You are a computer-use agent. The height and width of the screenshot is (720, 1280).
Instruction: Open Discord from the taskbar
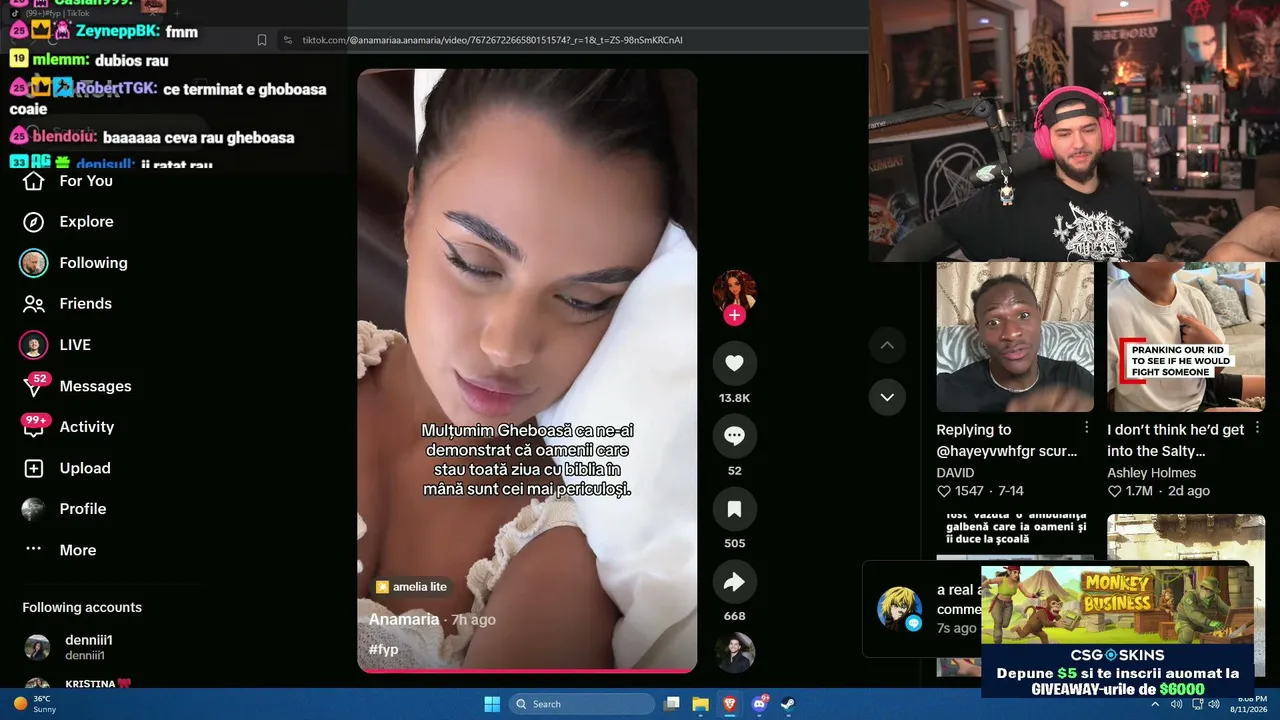[x=759, y=704]
